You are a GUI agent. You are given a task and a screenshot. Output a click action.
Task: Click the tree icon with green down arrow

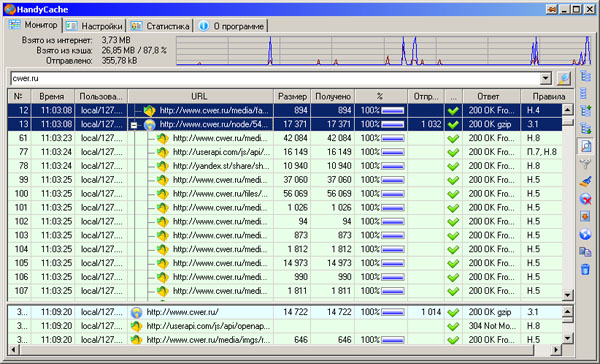tap(585, 128)
